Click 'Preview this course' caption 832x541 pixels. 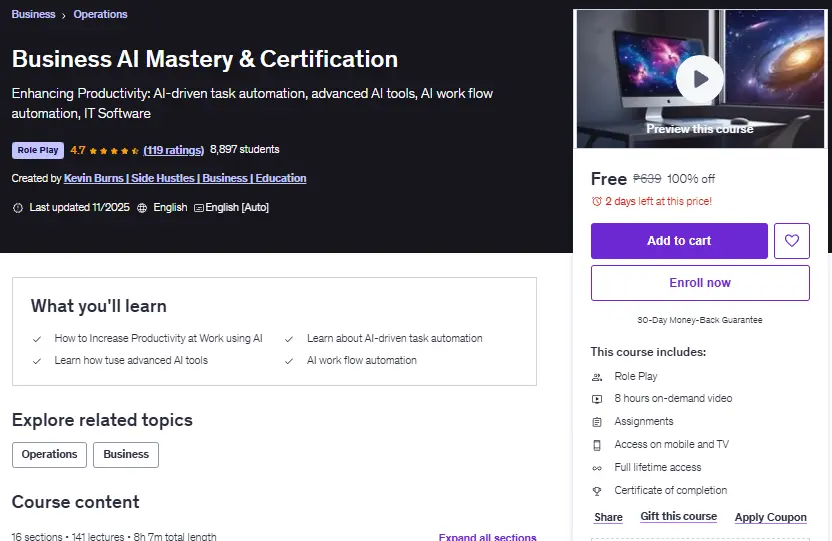tap(700, 129)
